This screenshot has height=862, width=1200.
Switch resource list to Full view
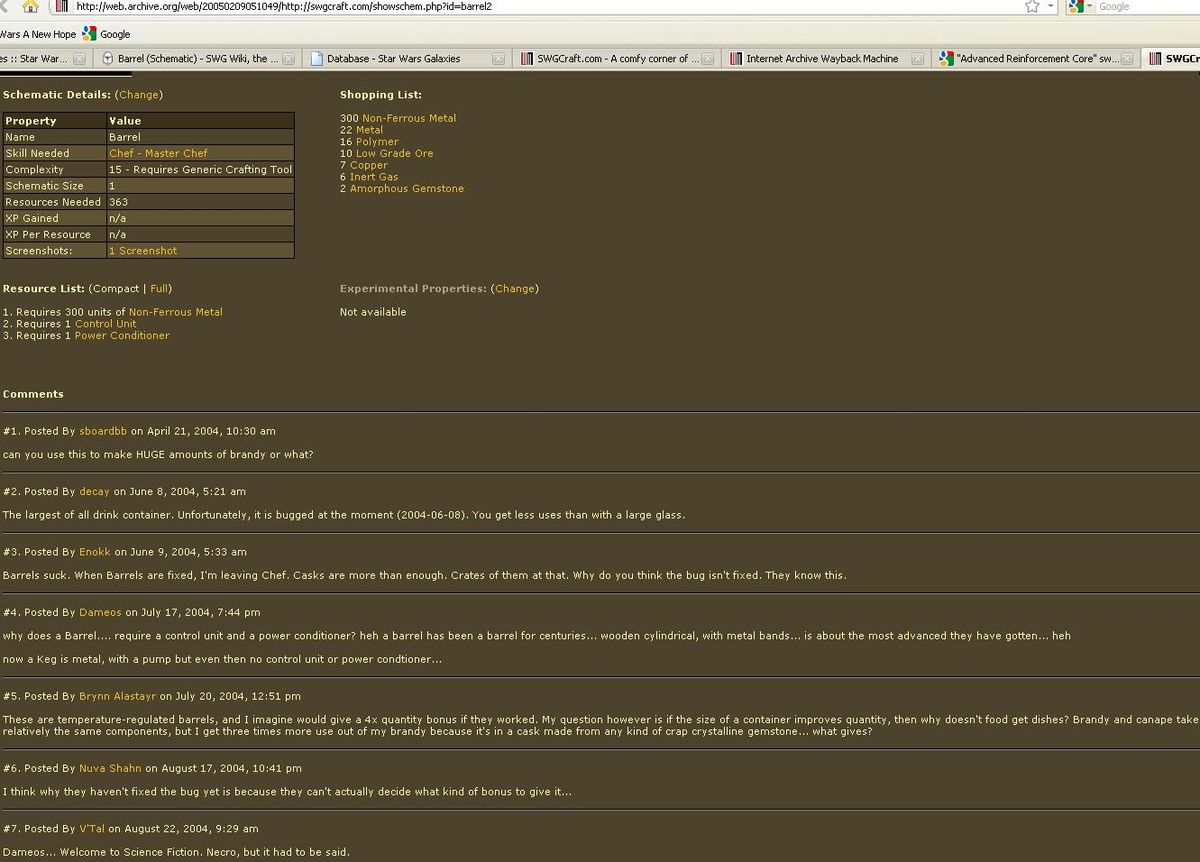[160, 289]
